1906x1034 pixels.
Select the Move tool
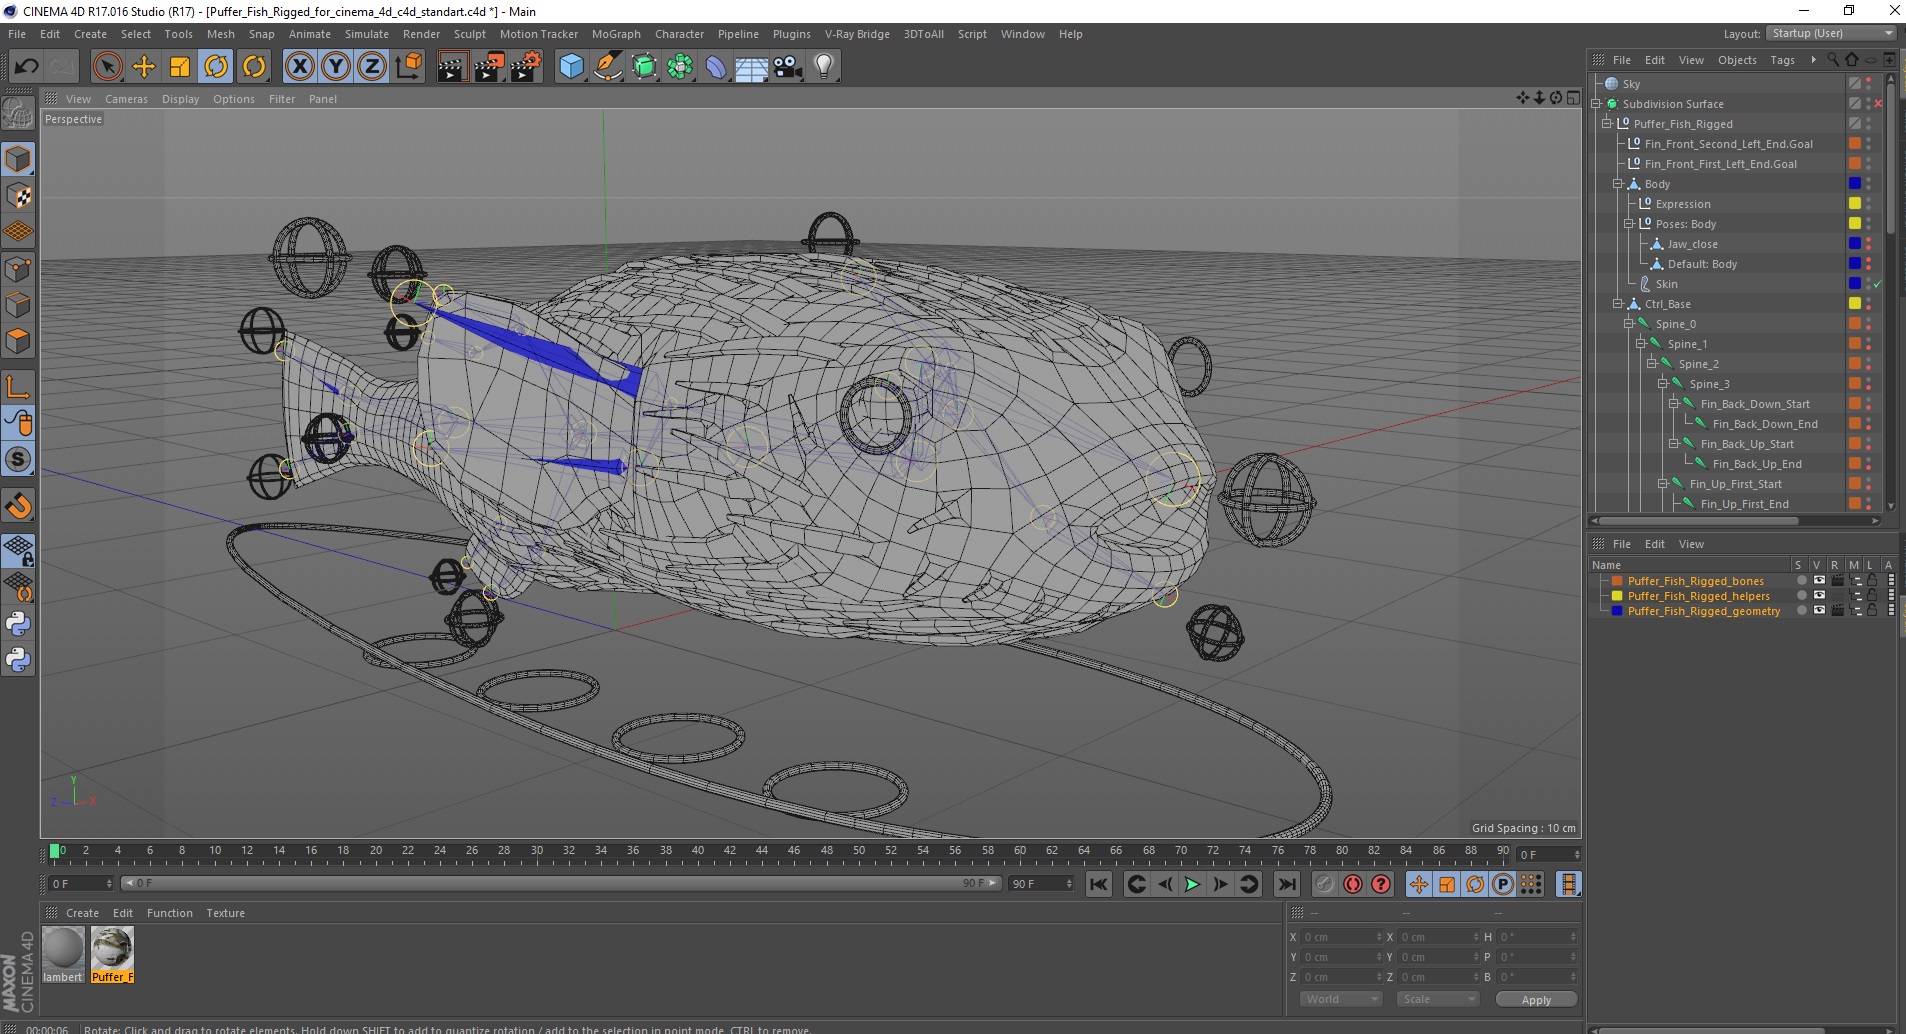point(144,67)
